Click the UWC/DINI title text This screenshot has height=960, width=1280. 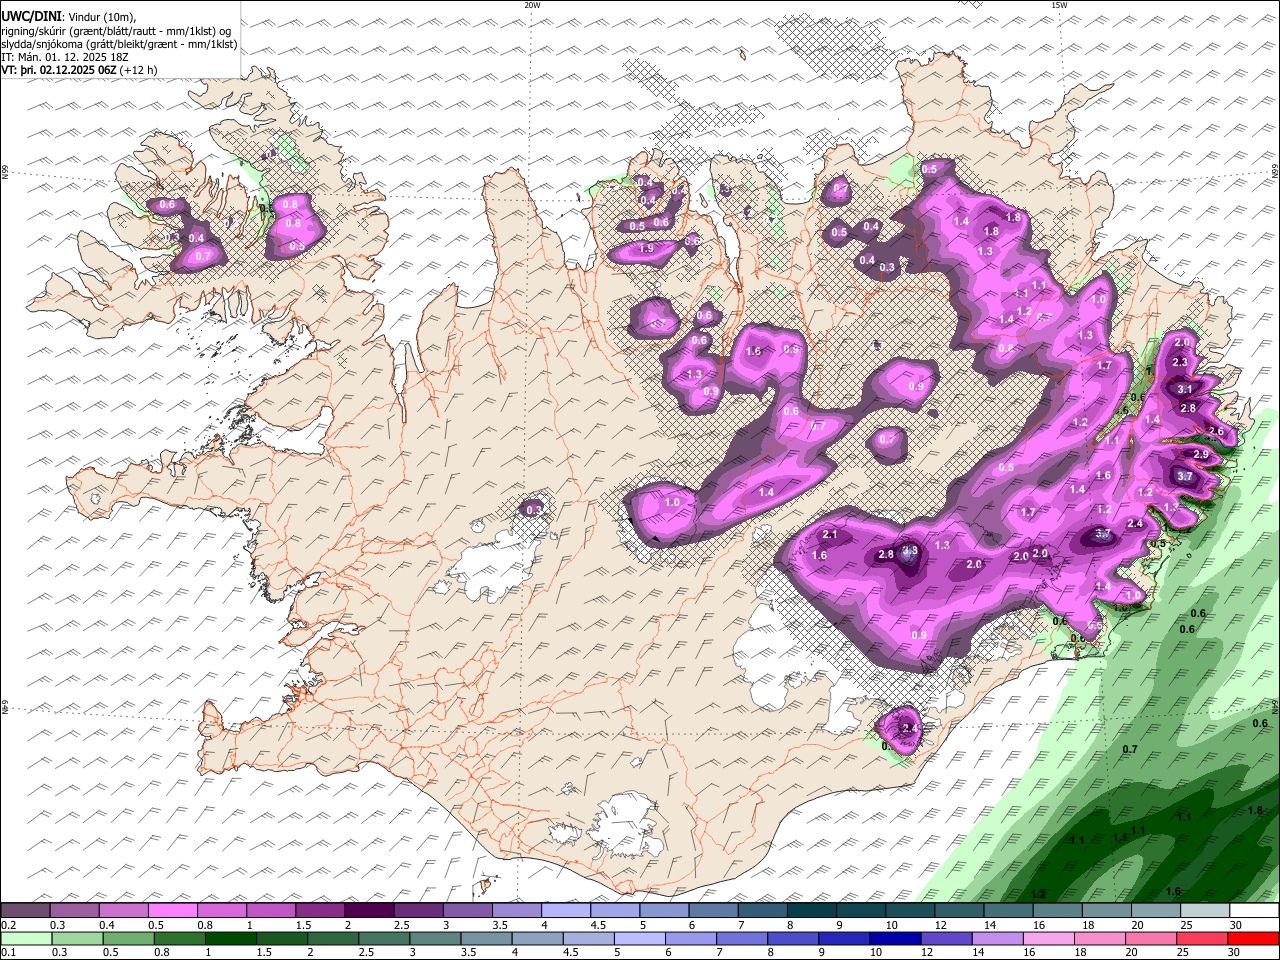[31, 16]
